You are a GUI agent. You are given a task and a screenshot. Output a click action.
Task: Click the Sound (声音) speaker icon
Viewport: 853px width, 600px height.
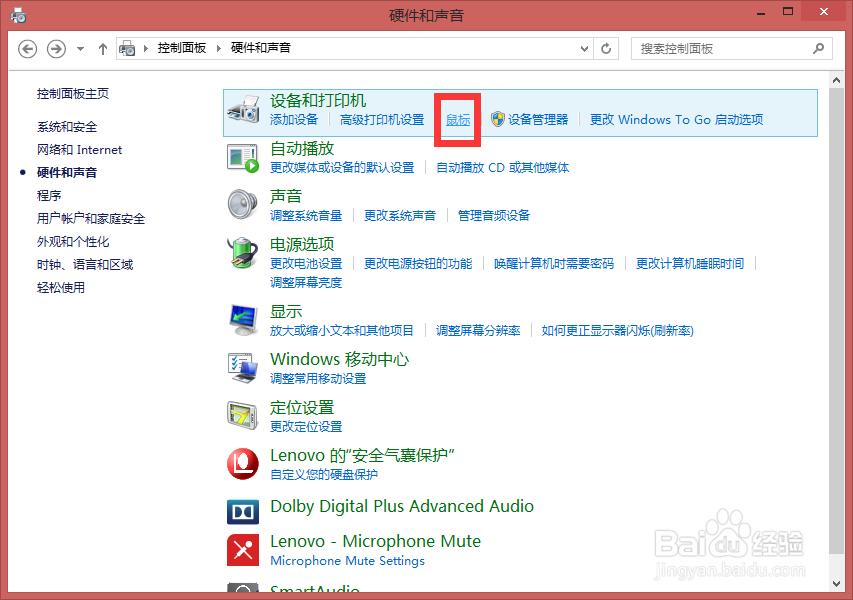coord(243,205)
